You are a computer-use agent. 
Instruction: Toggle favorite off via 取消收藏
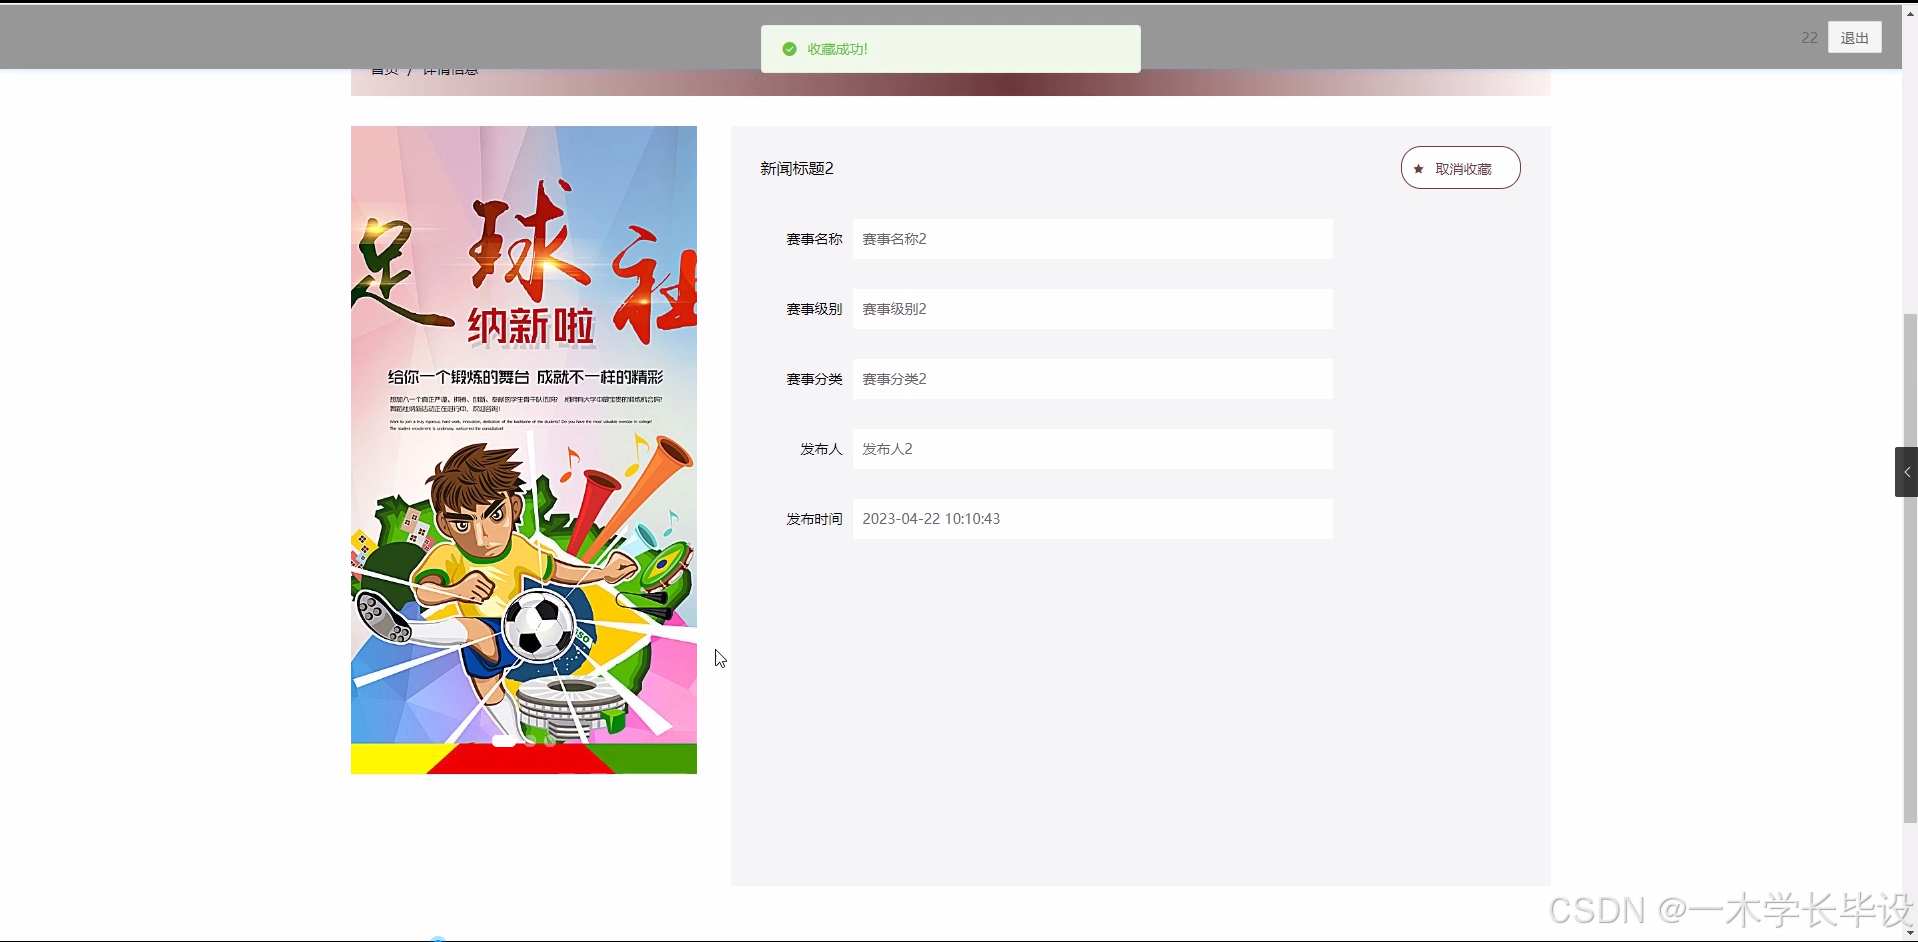(x=1460, y=168)
